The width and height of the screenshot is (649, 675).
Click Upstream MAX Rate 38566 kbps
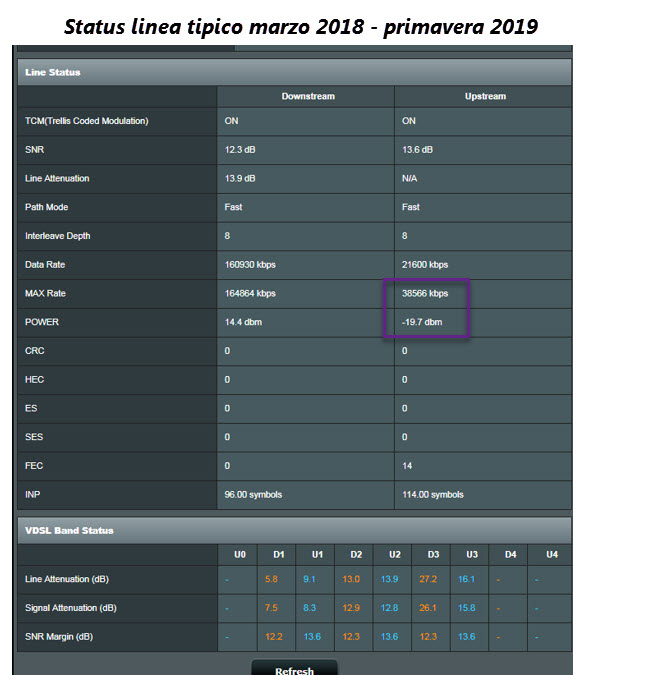coord(425,293)
